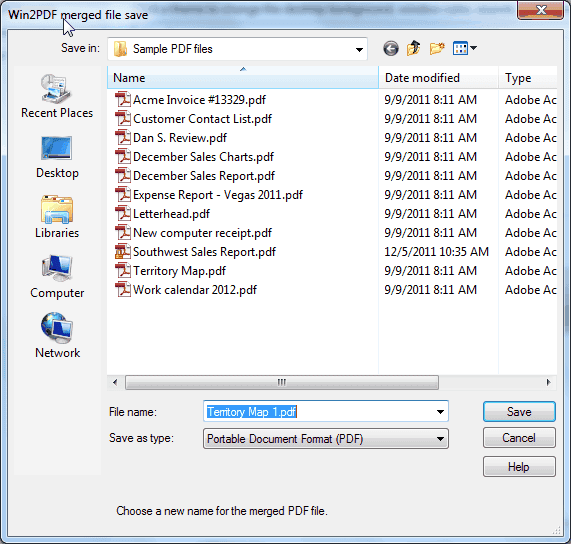The height and width of the screenshot is (544, 571).
Task: Select PDF icon of Expense Report - Vegas 2011.pdf
Action: [x=123, y=194]
